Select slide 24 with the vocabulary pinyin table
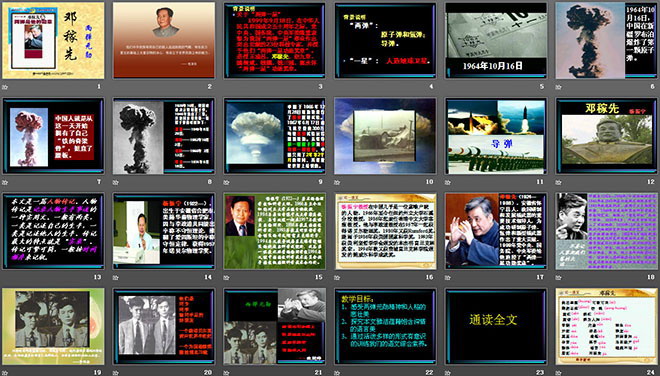 607,326
